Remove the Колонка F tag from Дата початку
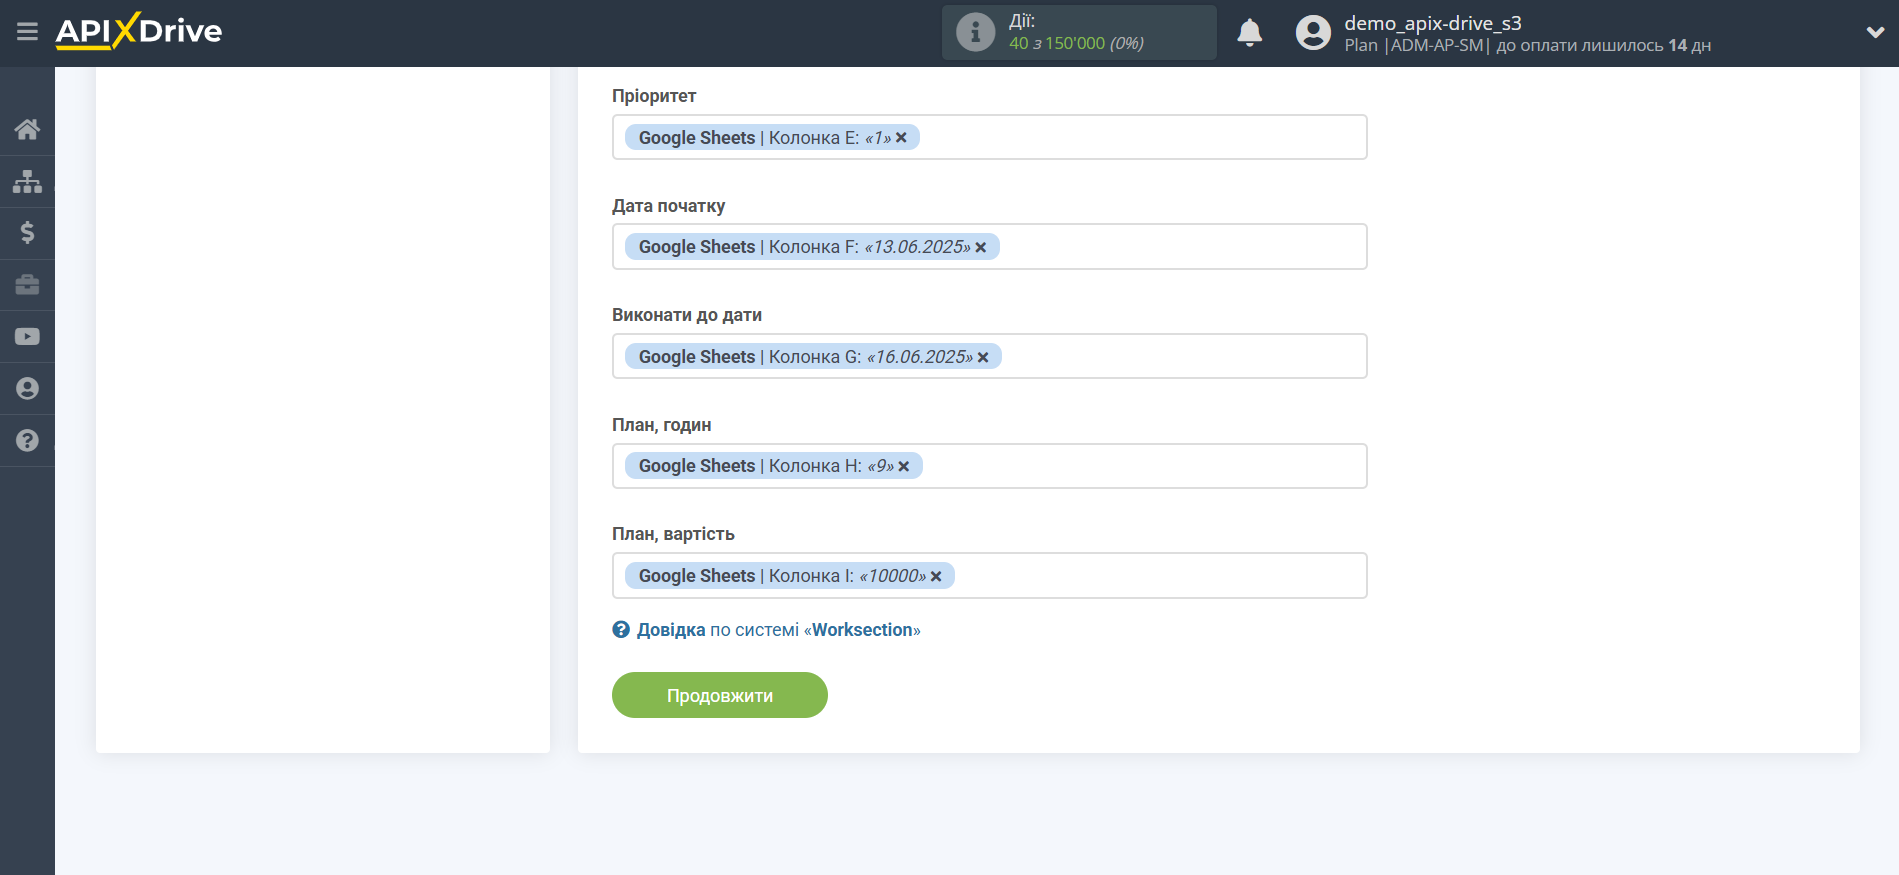Screen dimensions: 1899x875 pos(981,247)
